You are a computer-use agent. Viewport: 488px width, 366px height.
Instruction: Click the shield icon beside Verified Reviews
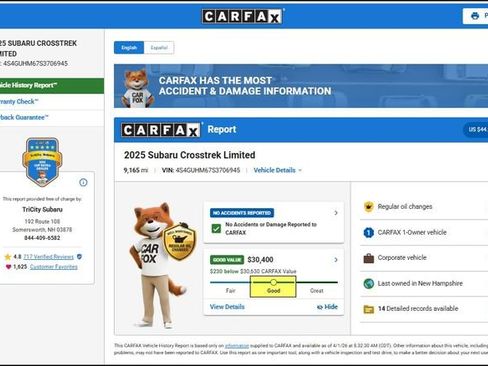point(79,257)
